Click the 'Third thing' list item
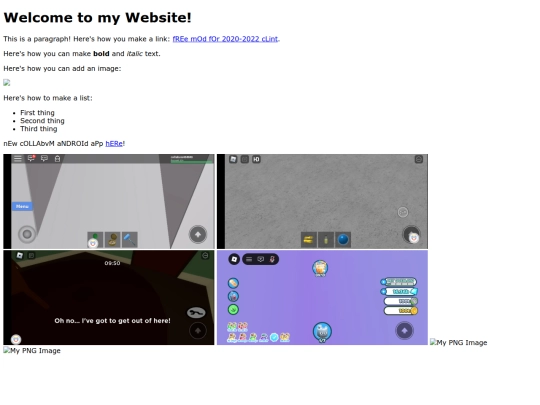 click(39, 129)
